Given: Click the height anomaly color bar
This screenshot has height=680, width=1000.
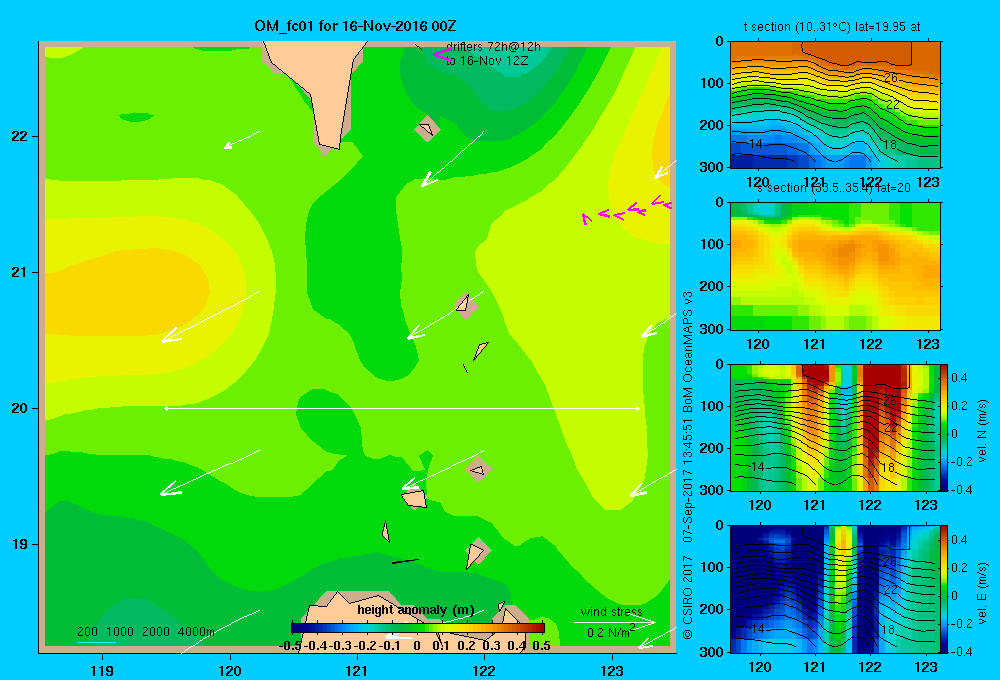Looking at the screenshot, I should (x=417, y=628).
